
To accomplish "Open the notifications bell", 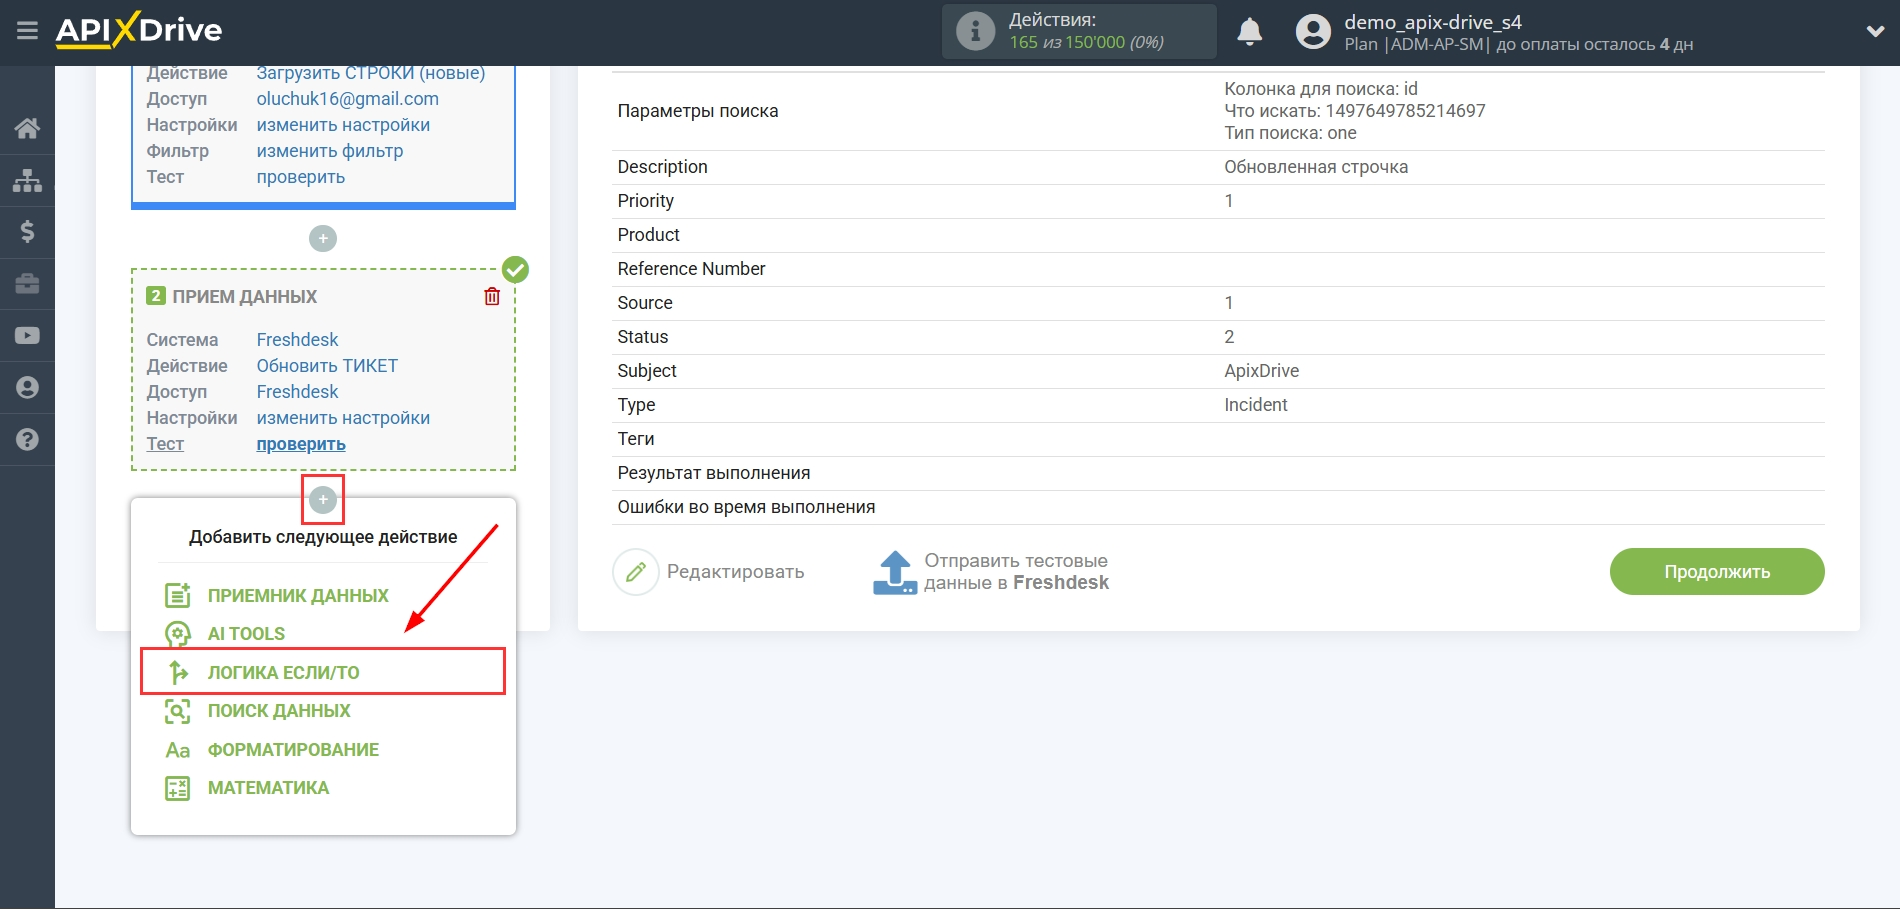I will pyautogui.click(x=1249, y=32).
